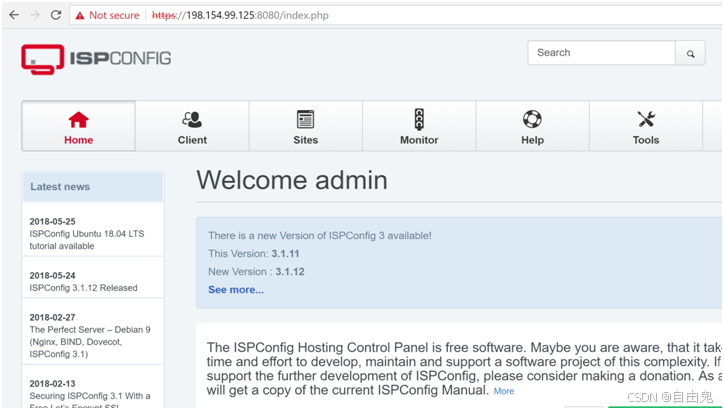The height and width of the screenshot is (410, 724).
Task: Open the Home tab label
Action: tap(78, 140)
